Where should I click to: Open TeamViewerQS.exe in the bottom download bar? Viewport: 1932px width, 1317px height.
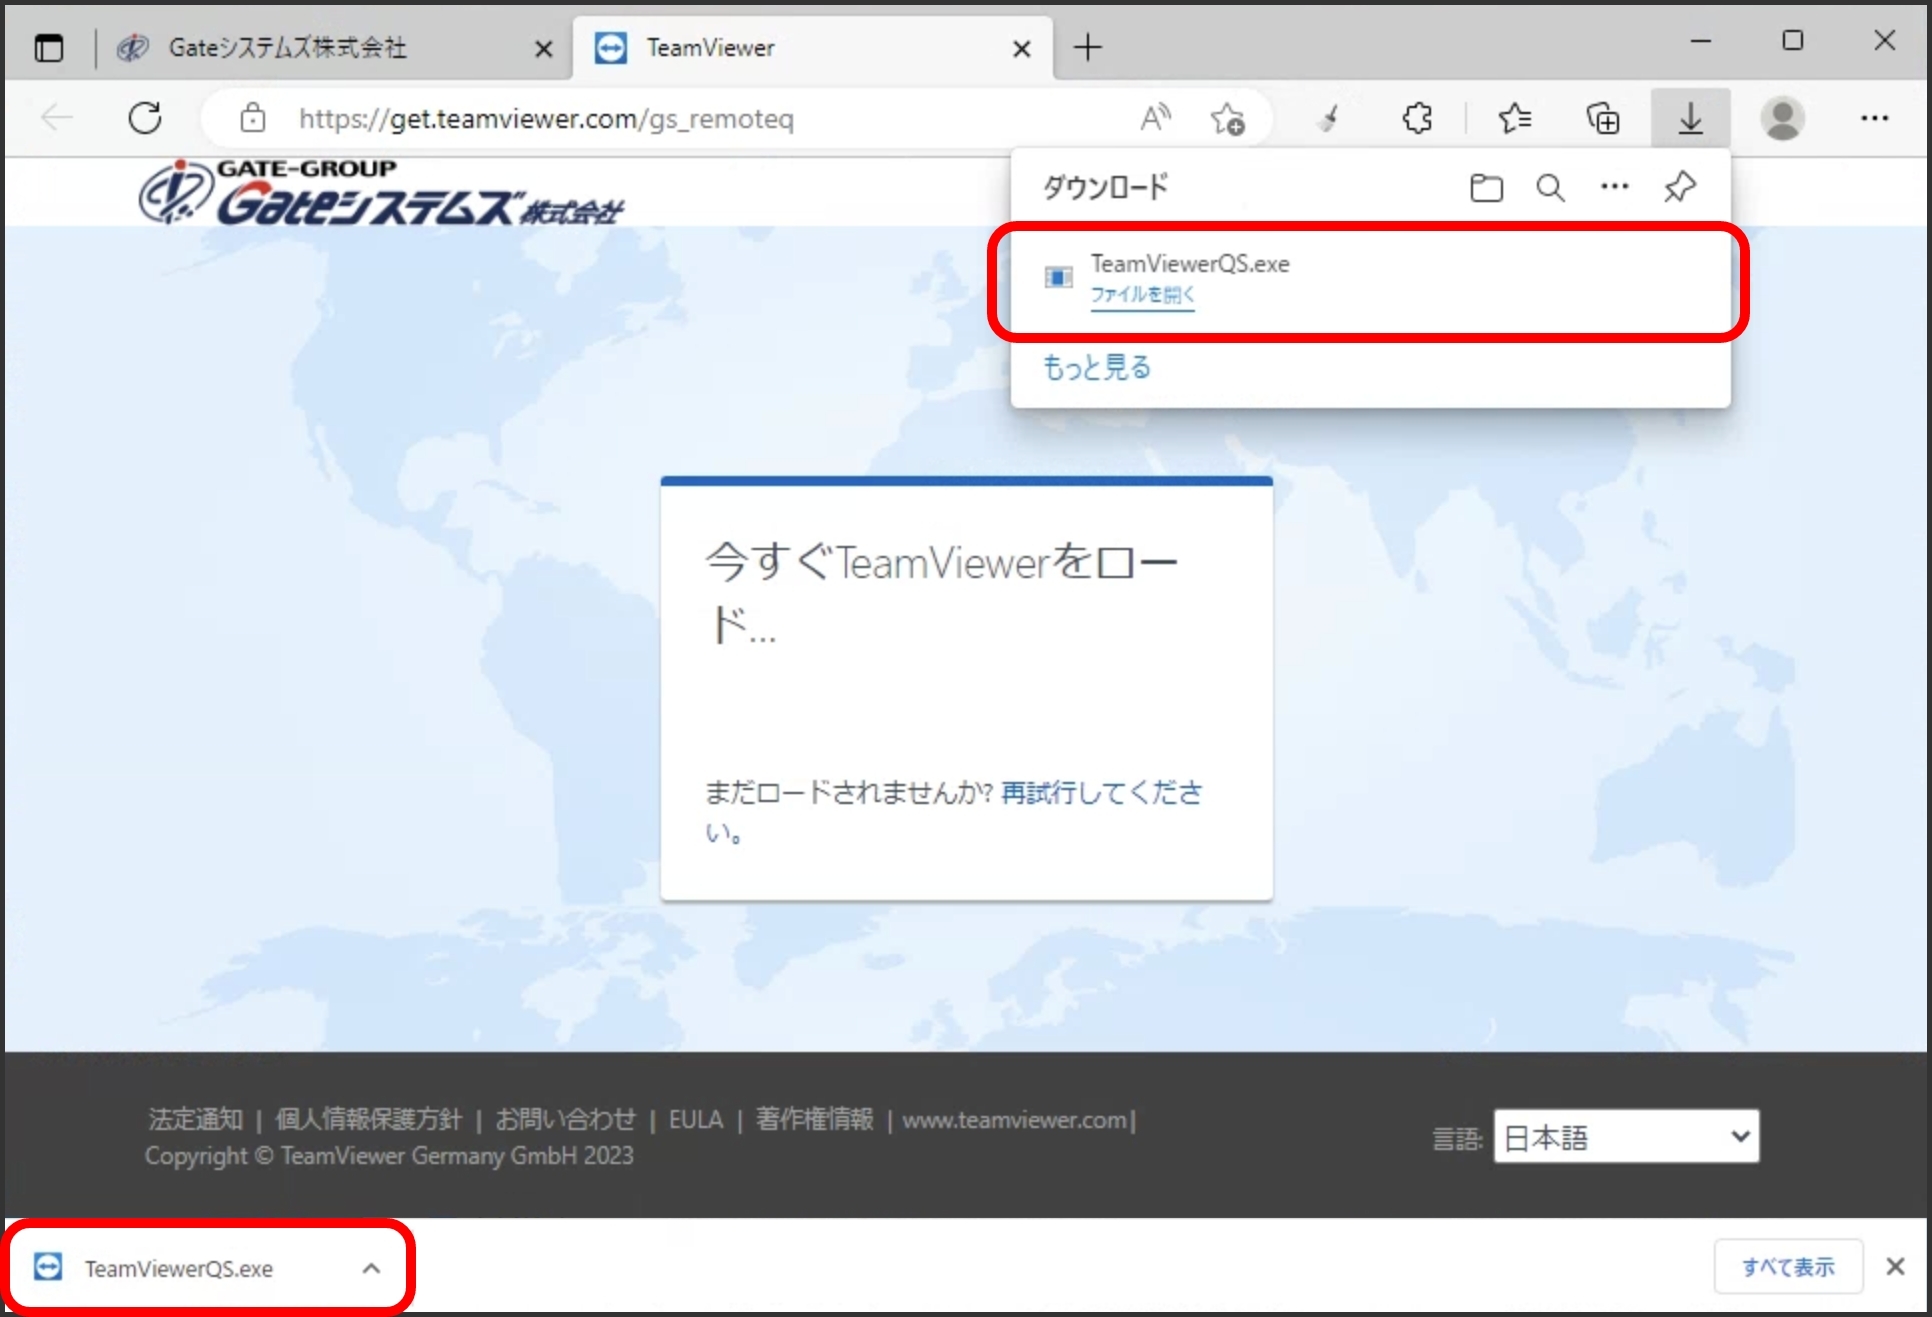(x=178, y=1269)
